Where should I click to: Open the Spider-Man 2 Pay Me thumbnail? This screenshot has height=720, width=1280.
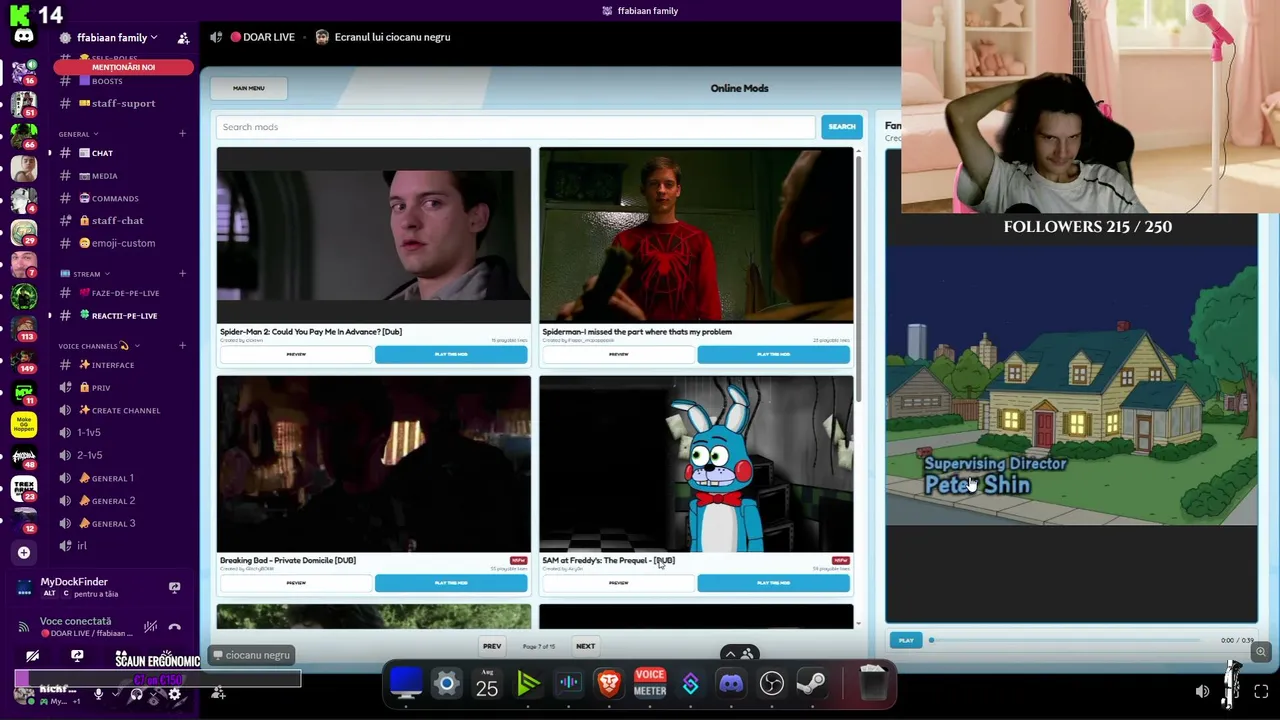click(374, 236)
